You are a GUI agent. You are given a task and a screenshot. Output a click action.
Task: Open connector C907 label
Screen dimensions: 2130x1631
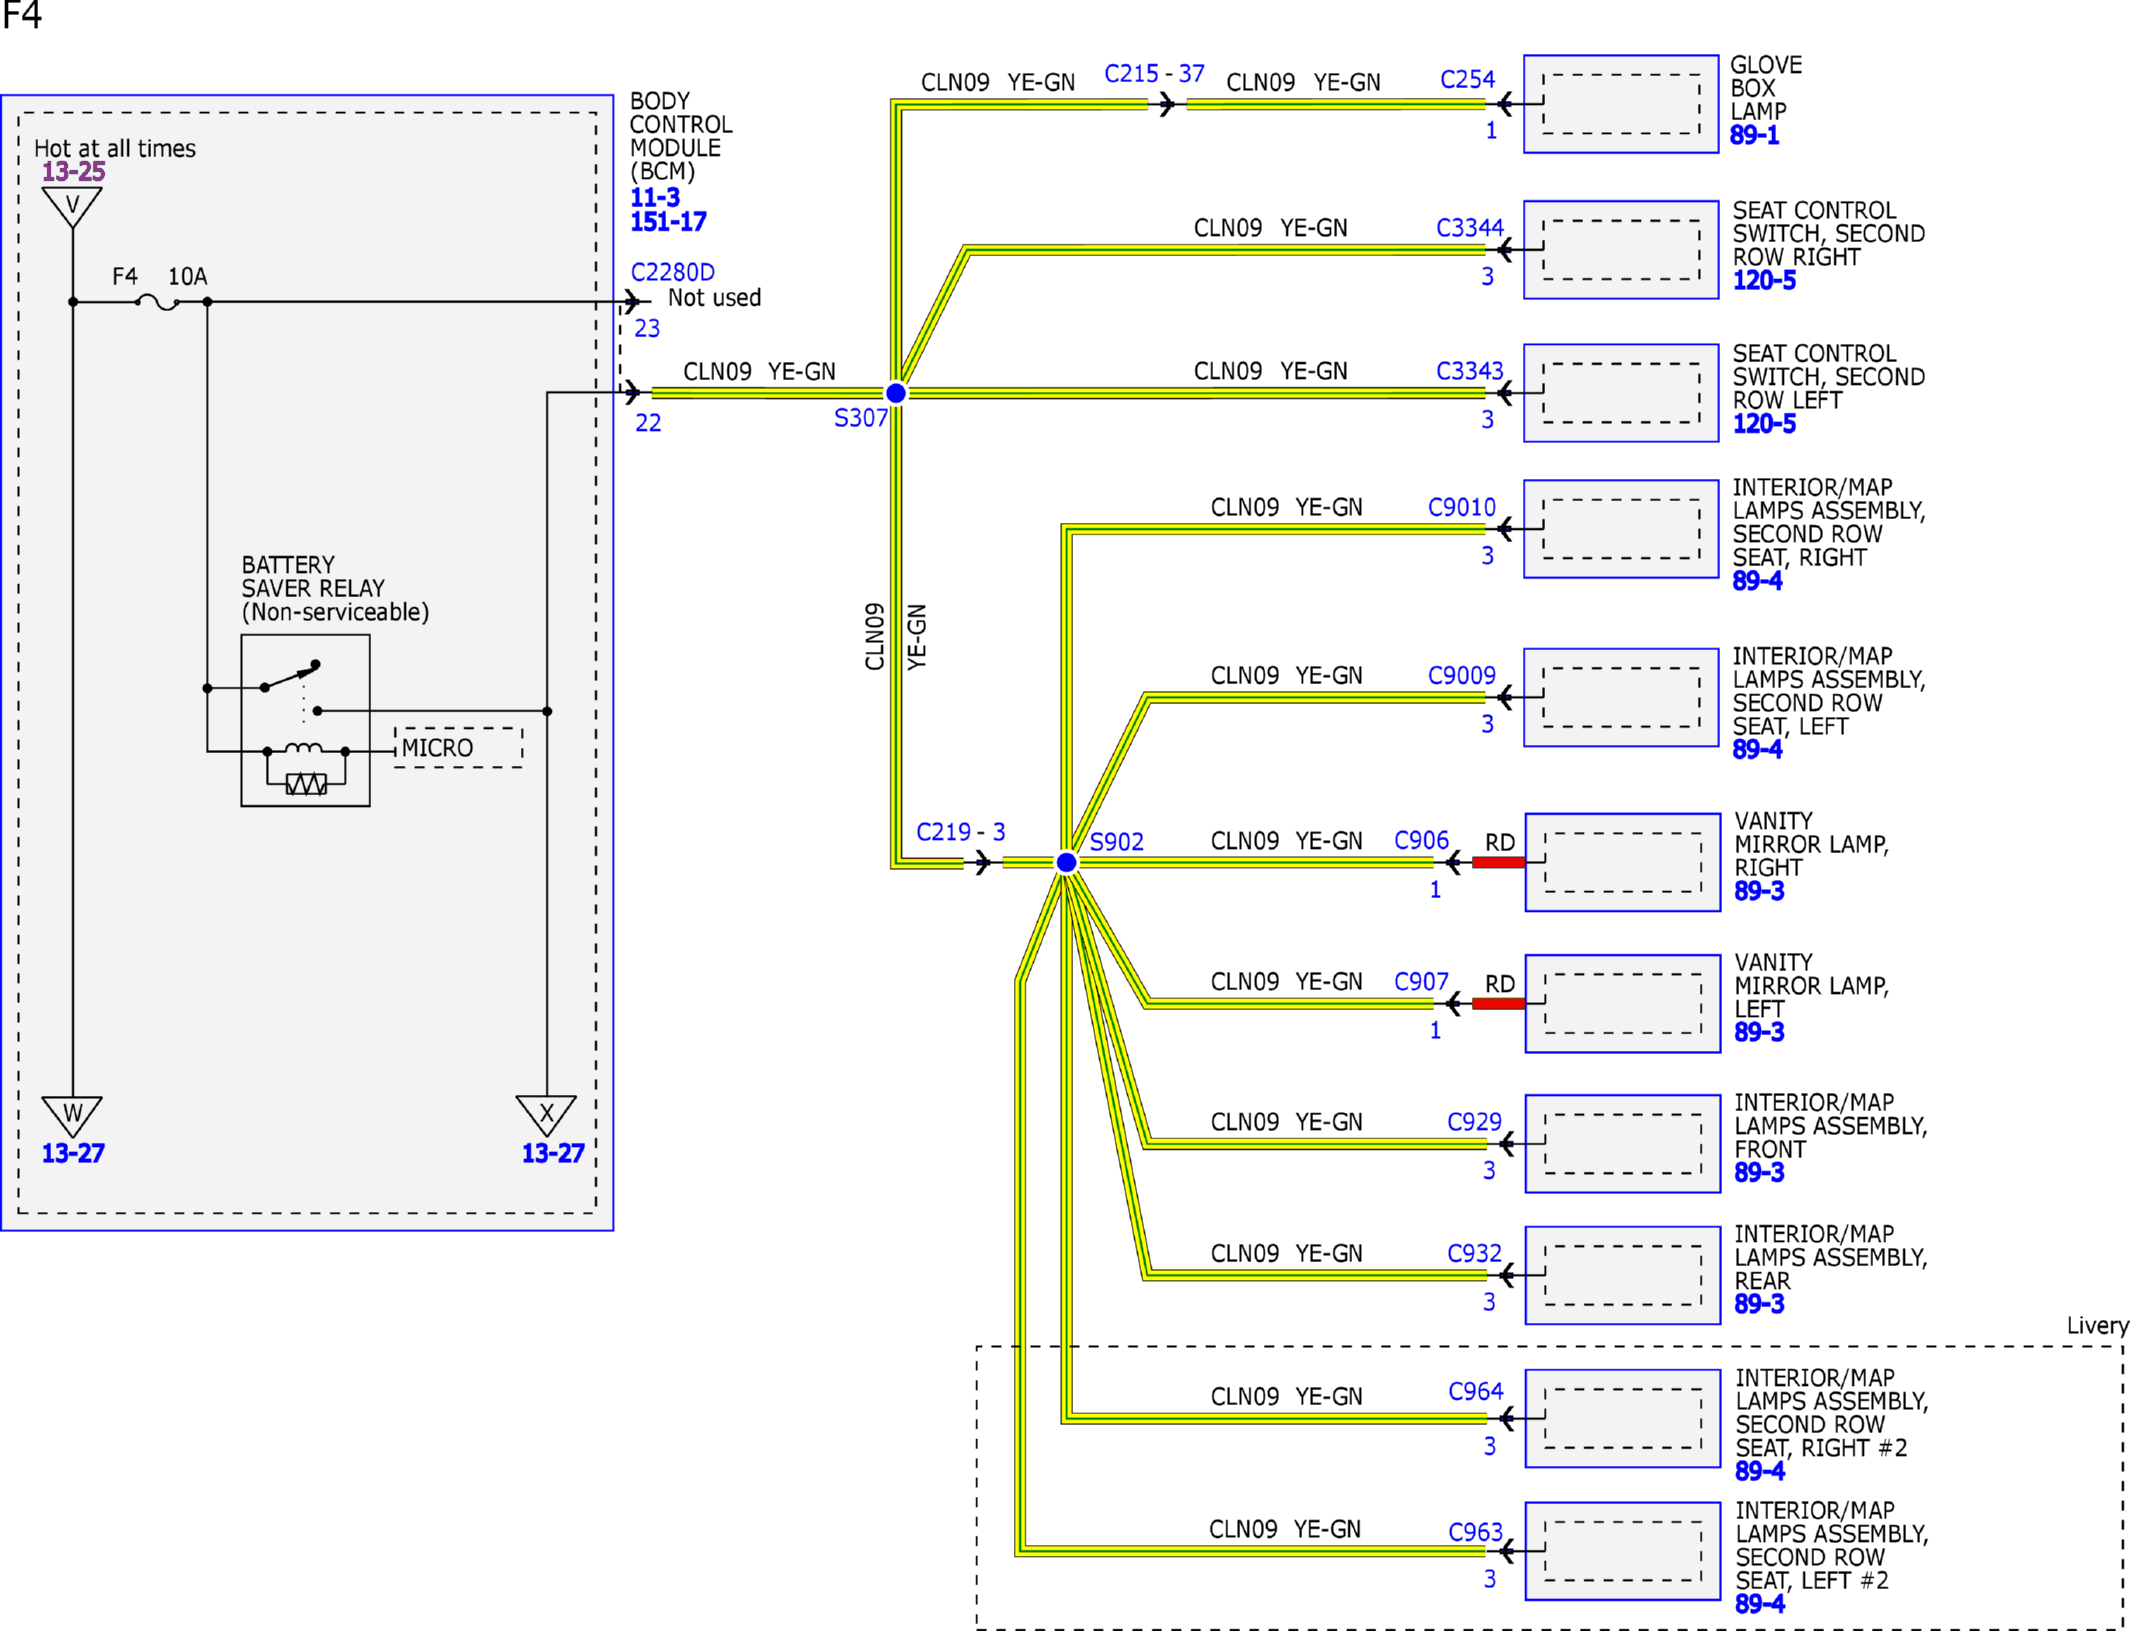[x=1421, y=981]
